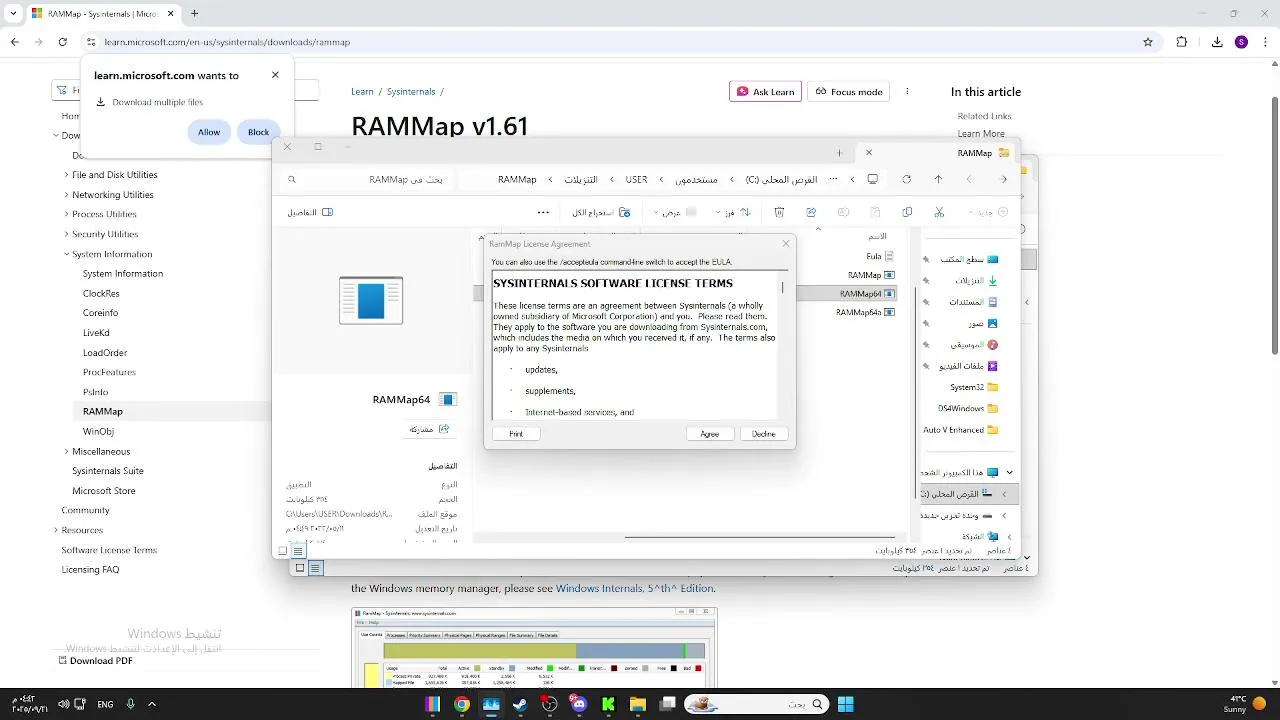Bookmark this page with star icon
The image size is (1280, 720).
(x=1148, y=42)
